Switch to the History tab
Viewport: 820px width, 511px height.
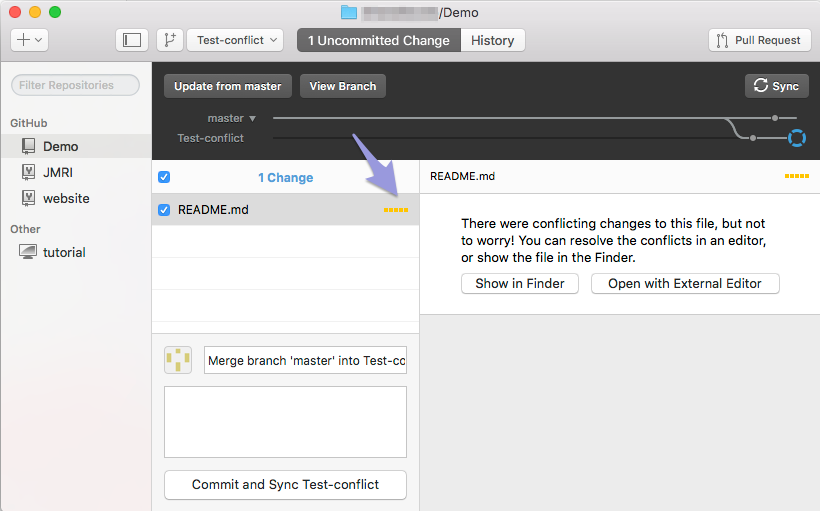click(492, 40)
